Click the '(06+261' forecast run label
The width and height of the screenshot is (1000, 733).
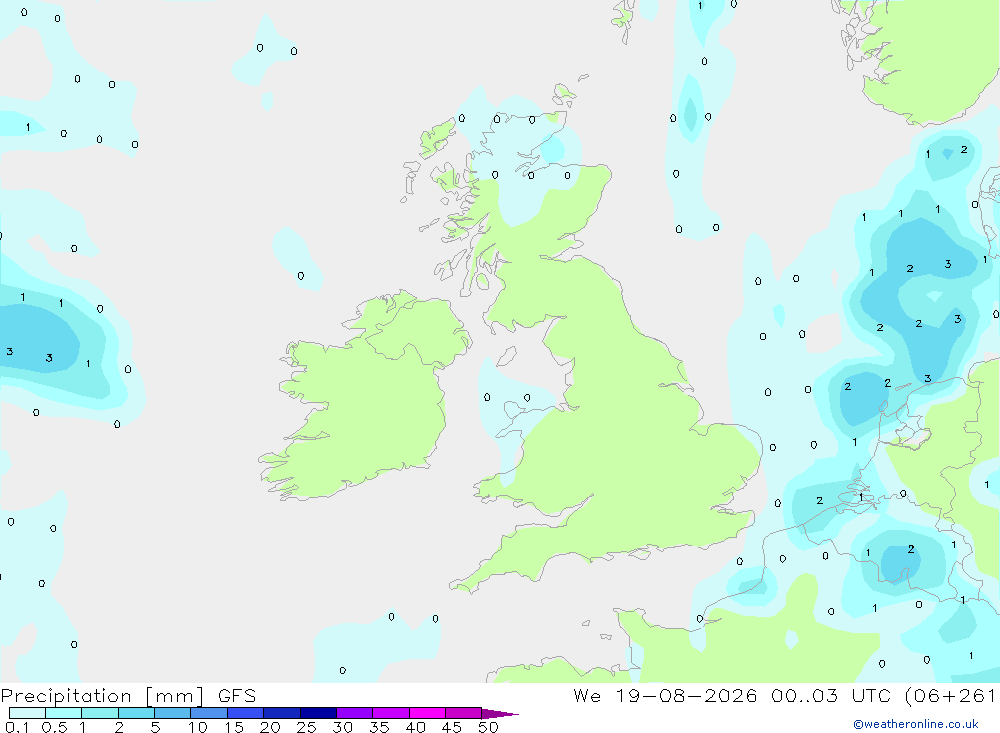951,696
